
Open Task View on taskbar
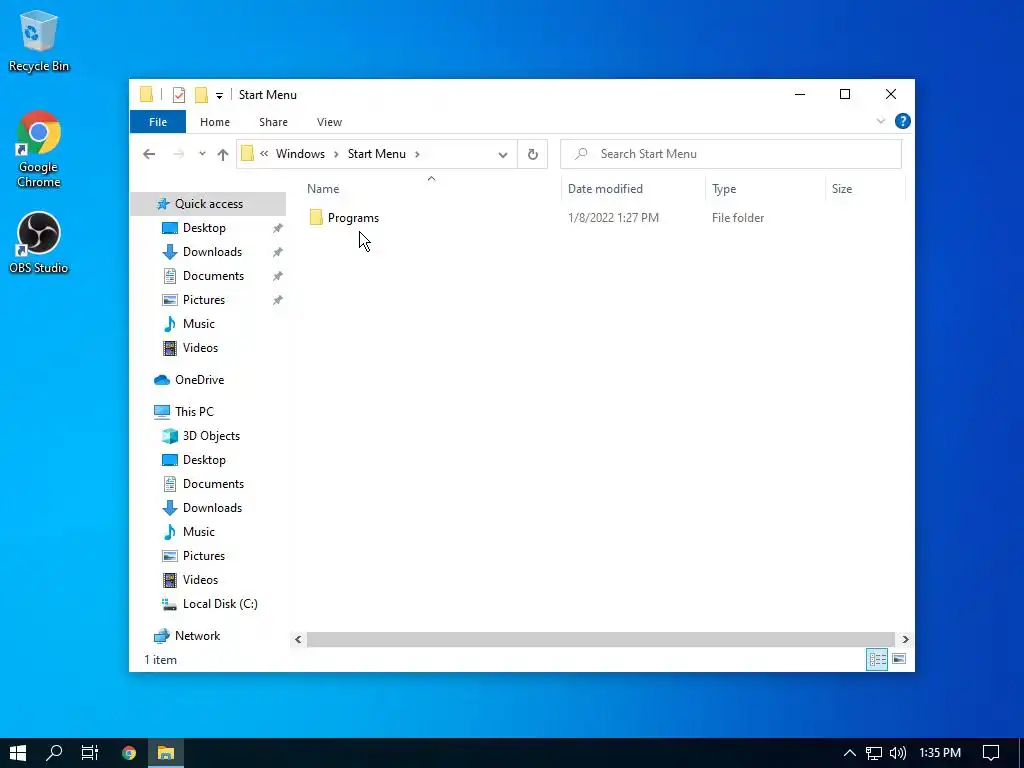(89, 753)
